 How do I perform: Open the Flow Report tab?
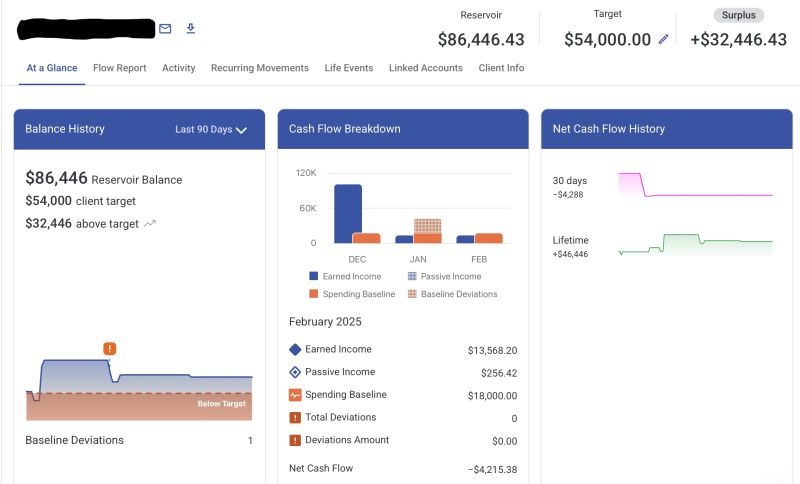click(x=119, y=68)
